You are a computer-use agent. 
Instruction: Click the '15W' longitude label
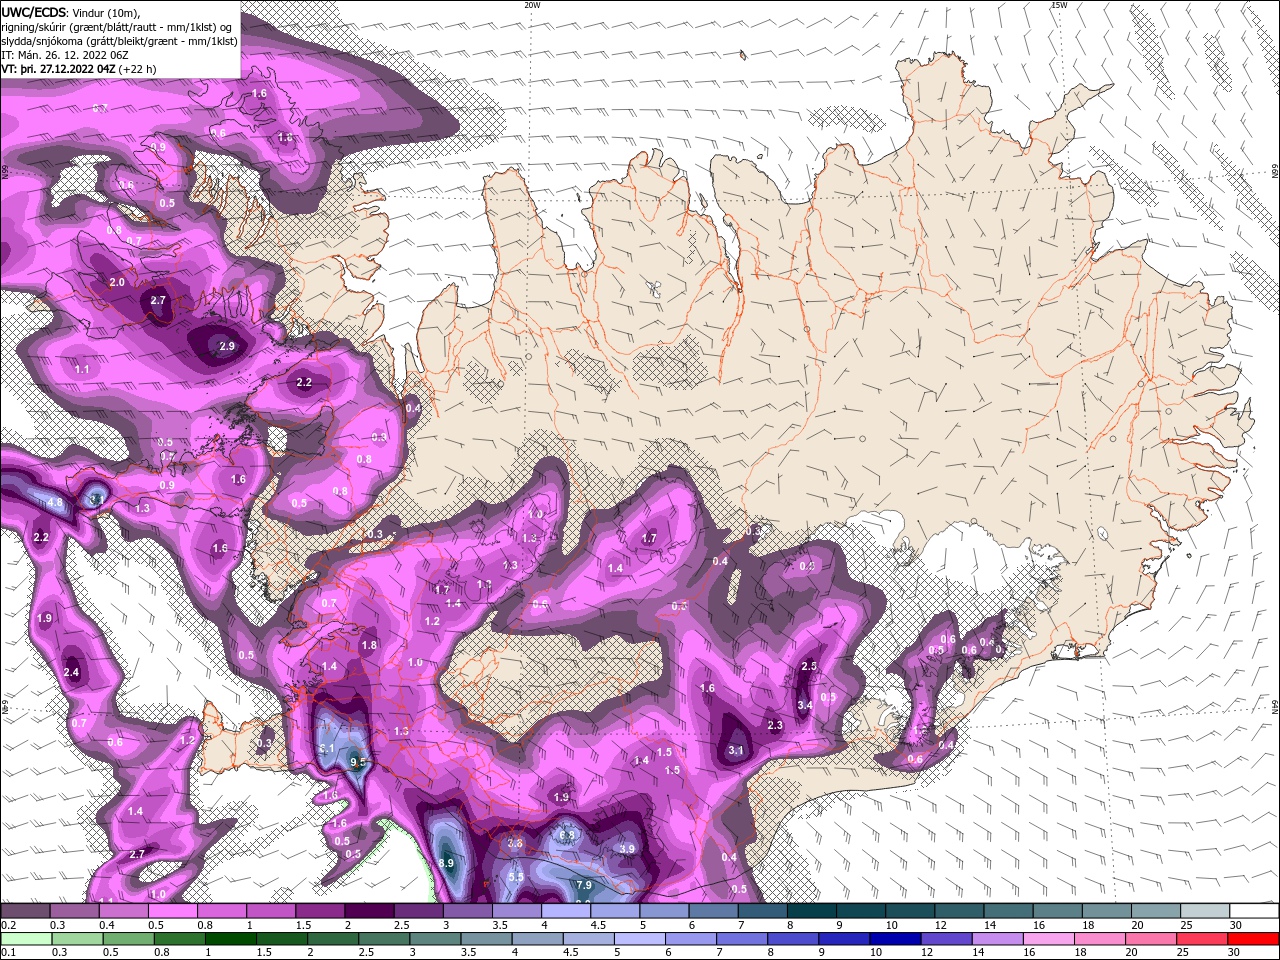pos(1059,5)
